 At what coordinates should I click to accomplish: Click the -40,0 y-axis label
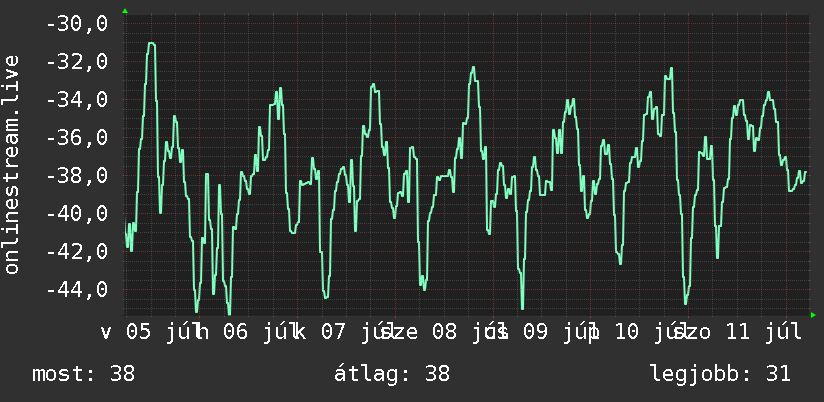tap(77, 214)
